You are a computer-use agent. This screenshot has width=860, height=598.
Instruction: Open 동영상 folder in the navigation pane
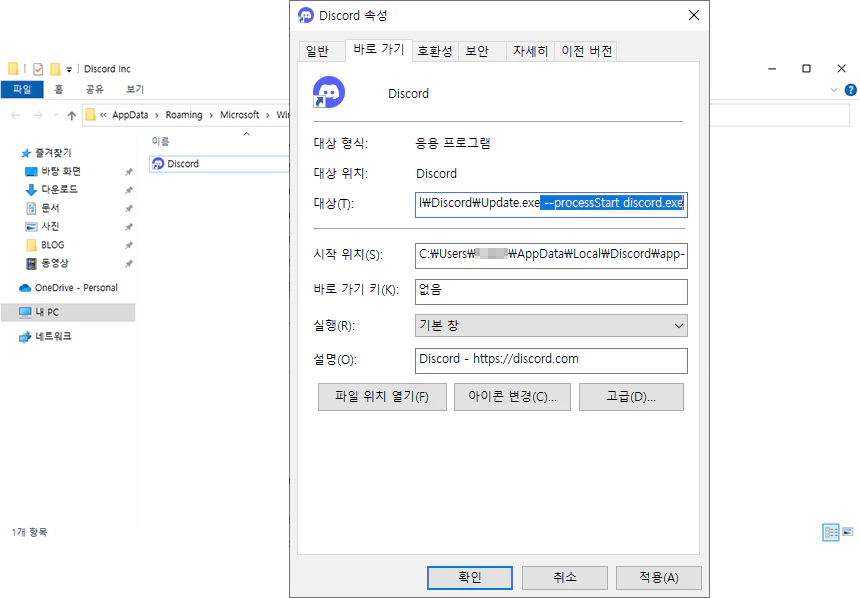click(55, 263)
